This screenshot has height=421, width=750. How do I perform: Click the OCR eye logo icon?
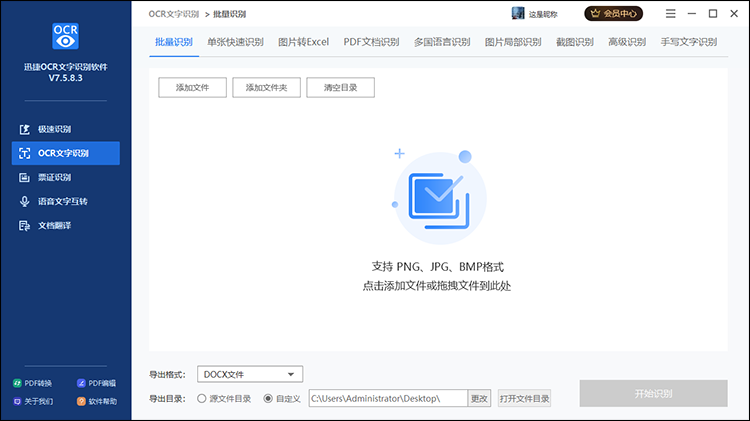tap(66, 36)
